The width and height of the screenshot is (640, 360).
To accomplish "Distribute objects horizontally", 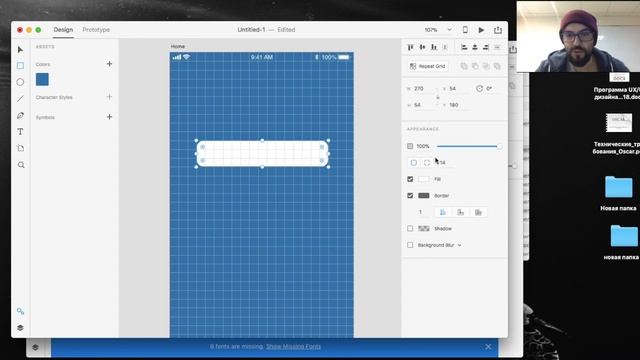I will click(x=497, y=47).
